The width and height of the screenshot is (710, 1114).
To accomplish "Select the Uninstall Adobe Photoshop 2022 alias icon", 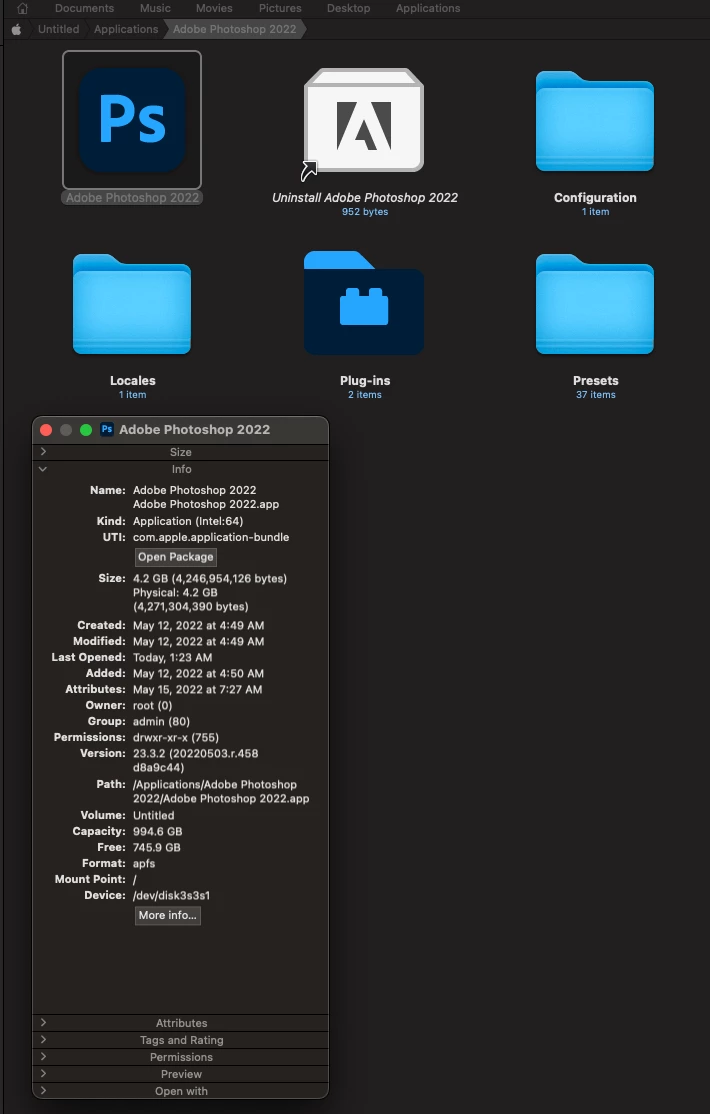I will [x=364, y=121].
